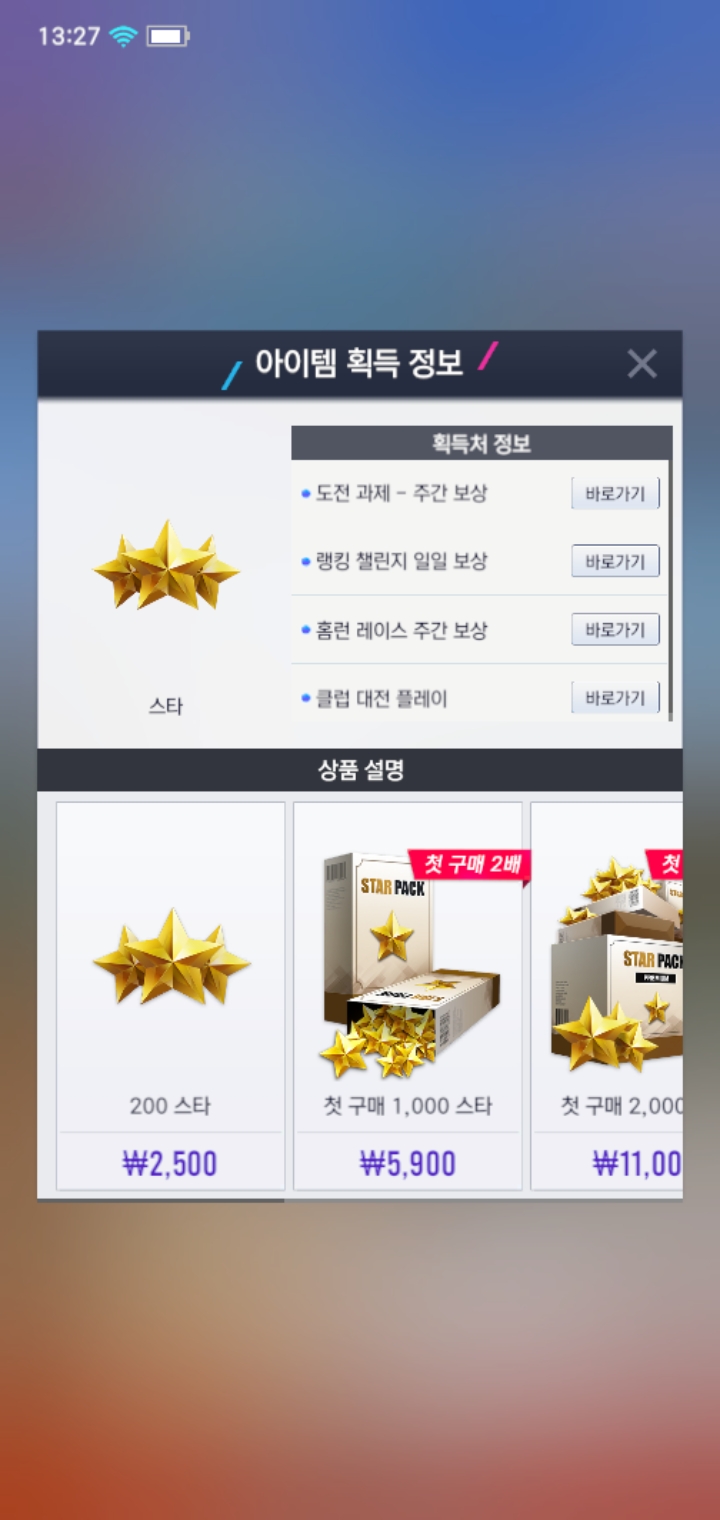Select the 2,000 스타 Star Pack boxes image
This screenshot has height=1520, width=720.
(616, 964)
